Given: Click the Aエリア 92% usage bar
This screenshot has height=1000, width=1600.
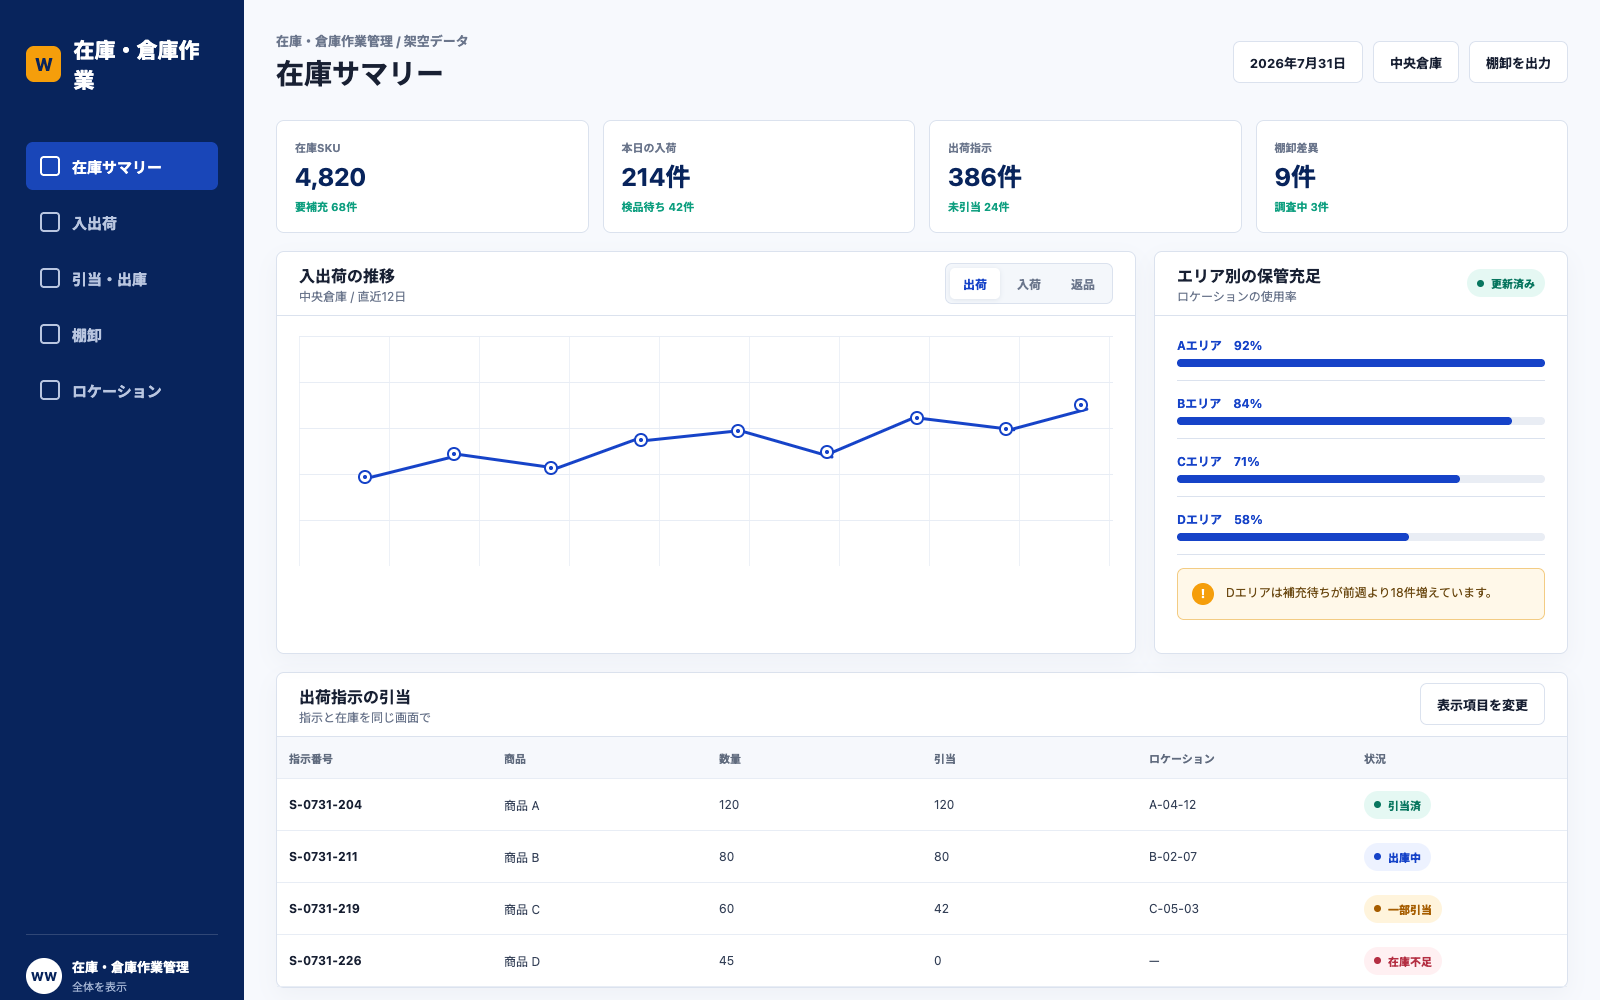Looking at the screenshot, I should (1361, 363).
